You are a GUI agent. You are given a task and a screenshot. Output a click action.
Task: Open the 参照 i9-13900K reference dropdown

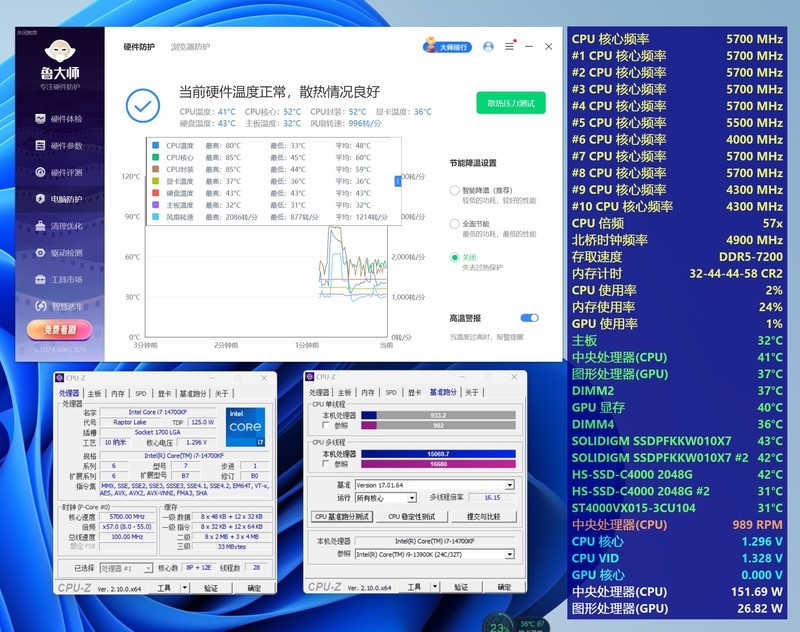pos(435,554)
